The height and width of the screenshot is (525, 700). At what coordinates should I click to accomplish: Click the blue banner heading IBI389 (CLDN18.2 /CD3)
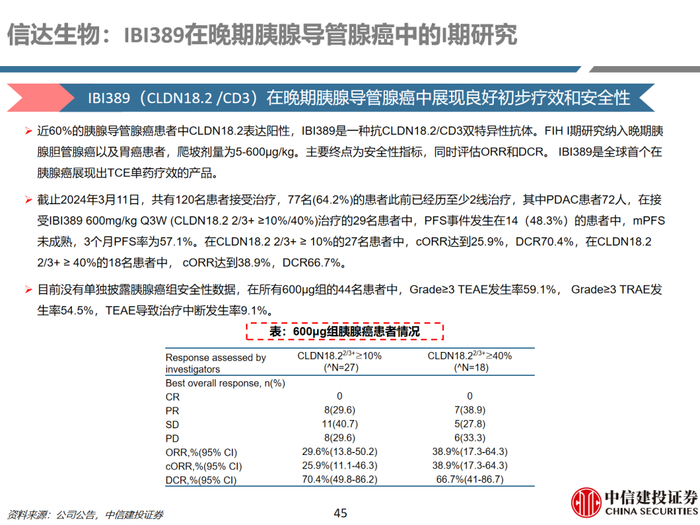(358, 98)
